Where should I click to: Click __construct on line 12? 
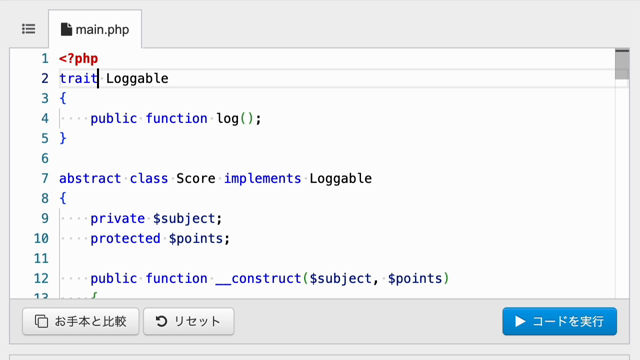(x=258, y=278)
